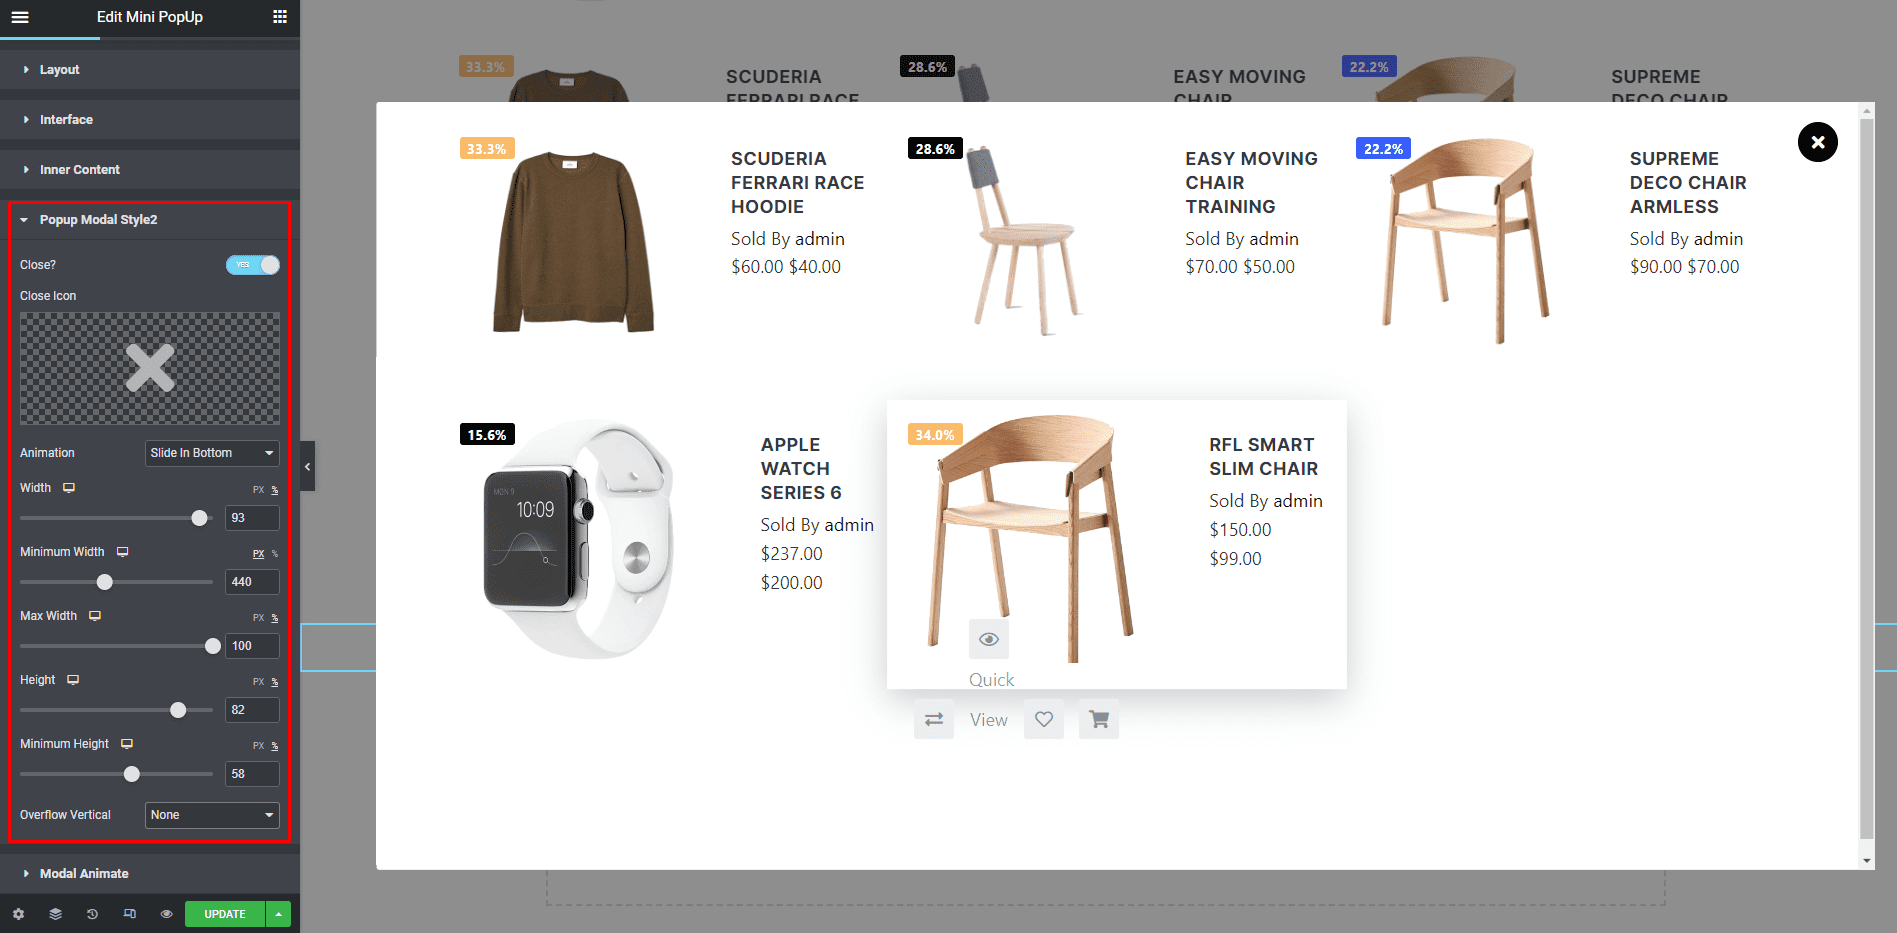The image size is (1897, 933).
Task: Open the widgets grid panel
Action: click(x=280, y=17)
